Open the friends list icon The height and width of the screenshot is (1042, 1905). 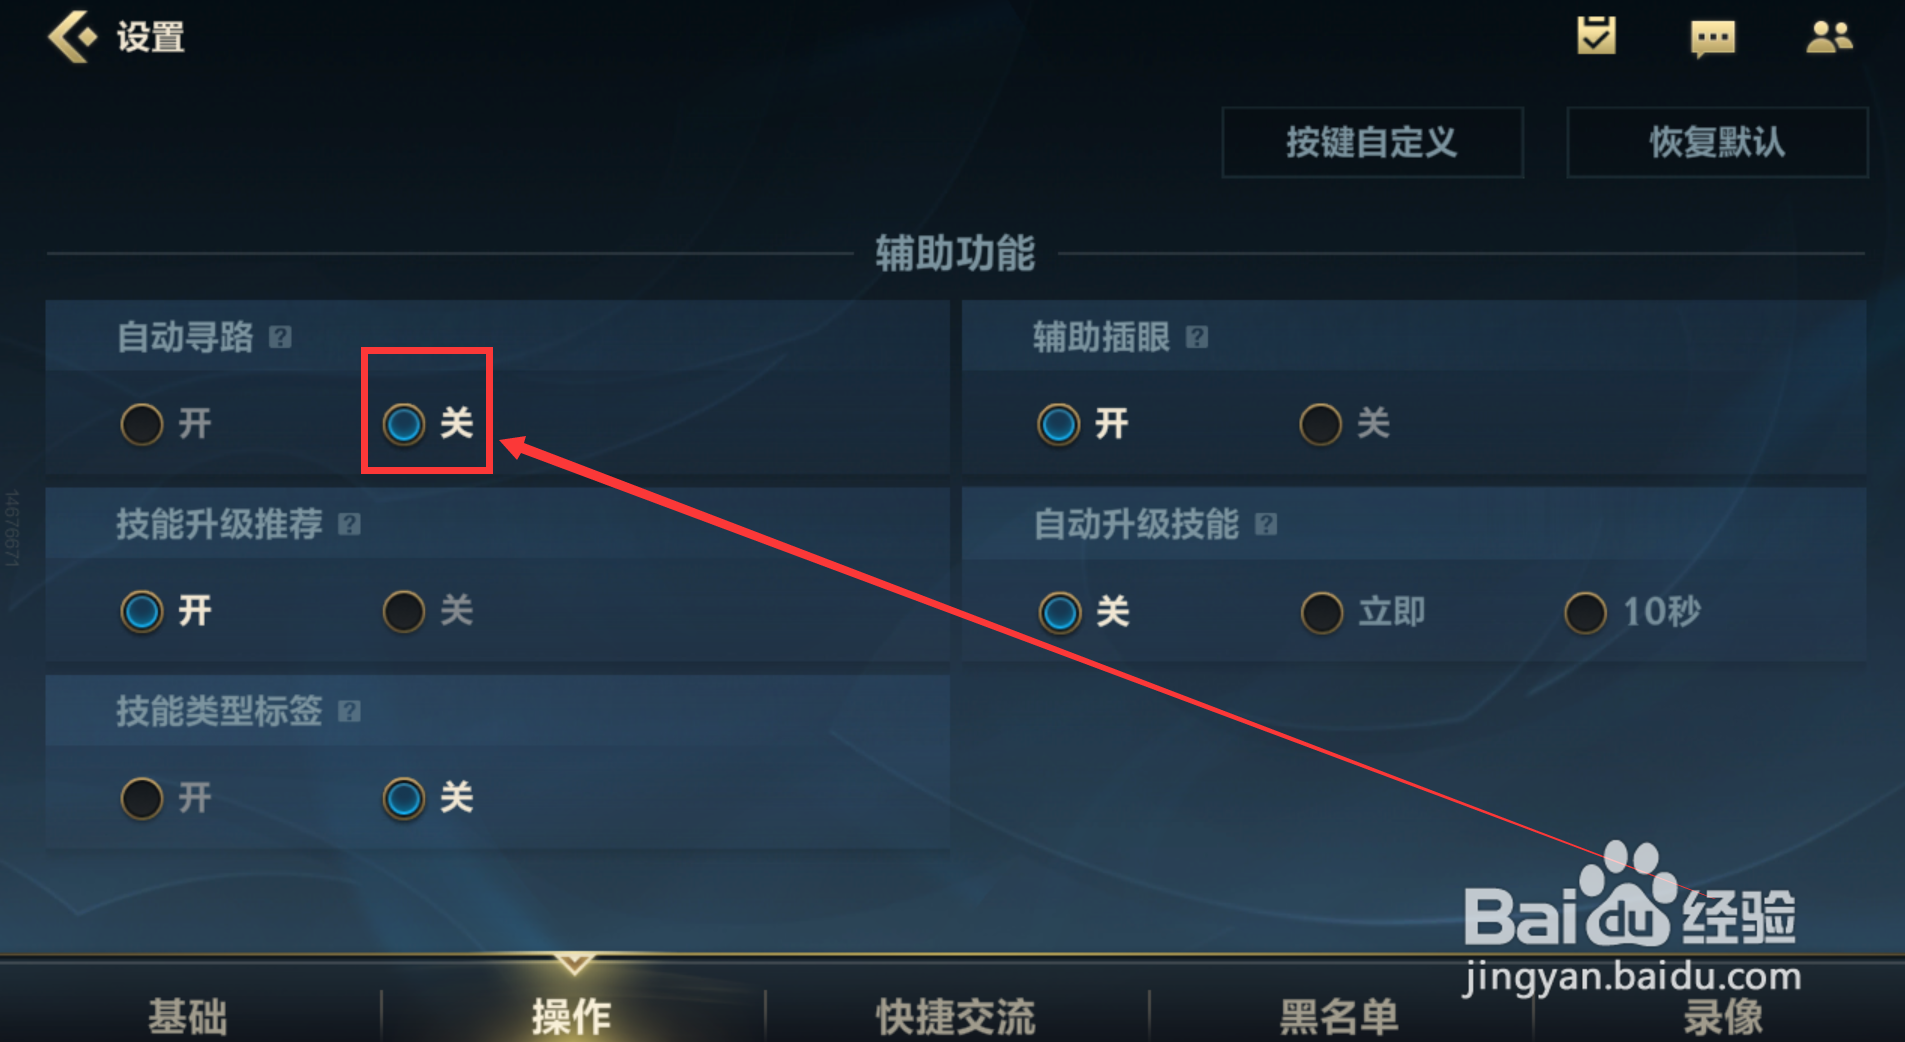tap(1829, 37)
